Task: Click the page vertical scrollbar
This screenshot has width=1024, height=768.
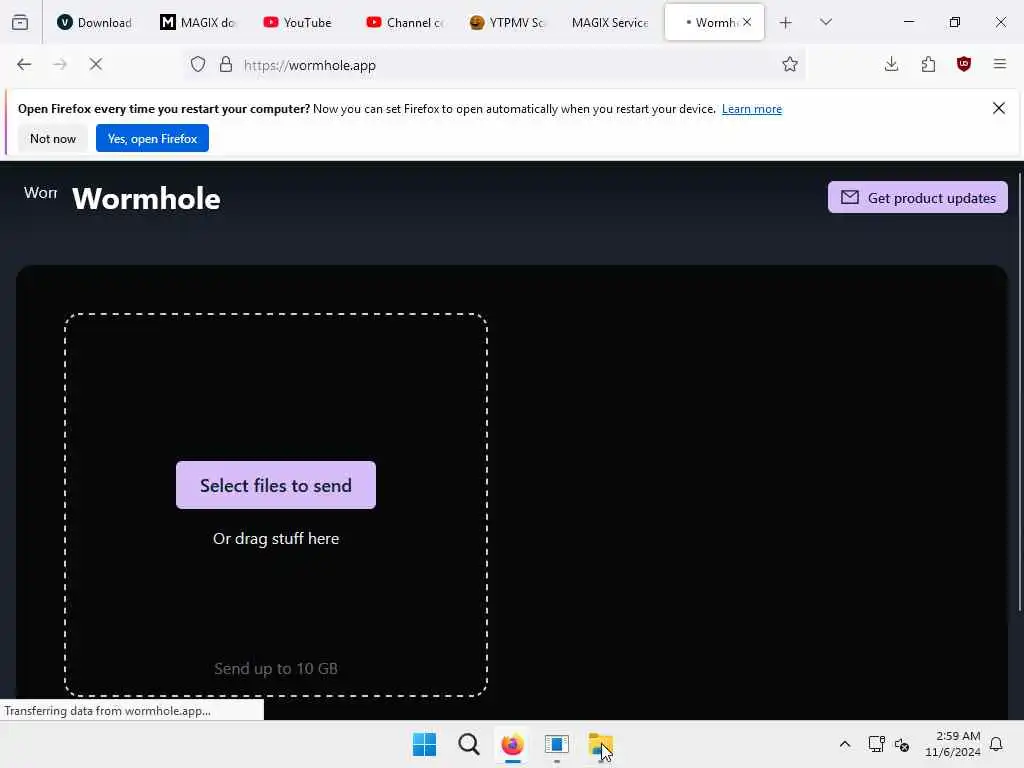Action: tap(1019, 392)
